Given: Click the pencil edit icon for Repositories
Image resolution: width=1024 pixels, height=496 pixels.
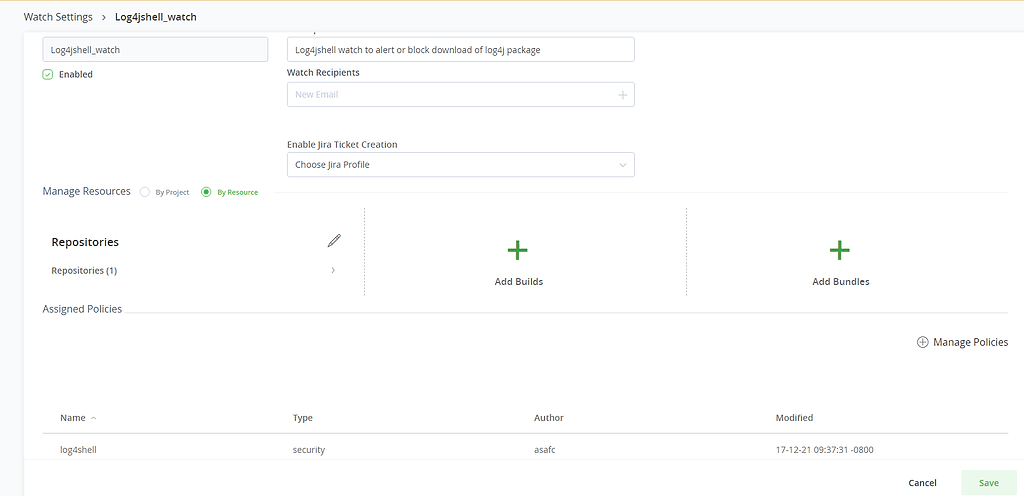Looking at the screenshot, I should tap(334, 241).
